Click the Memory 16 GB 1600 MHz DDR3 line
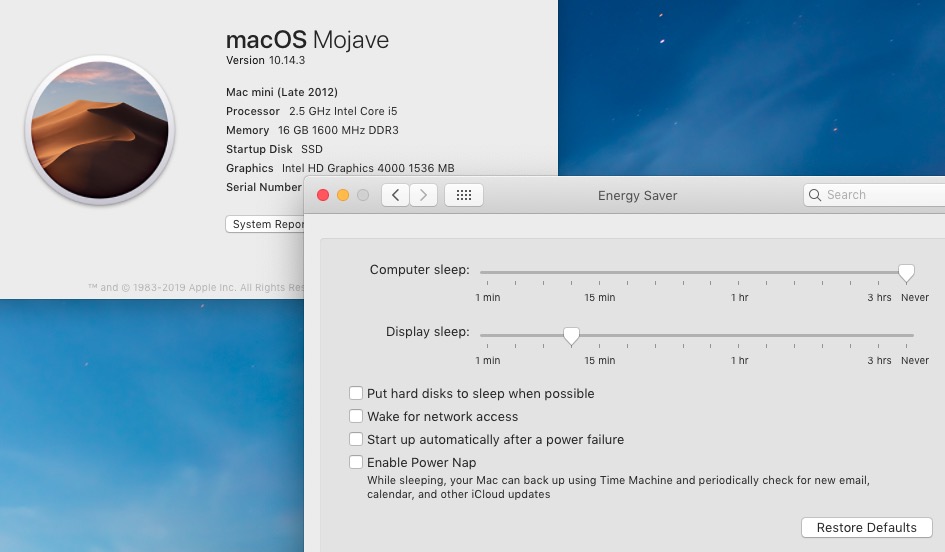Viewport: 945px width, 552px height. click(312, 130)
